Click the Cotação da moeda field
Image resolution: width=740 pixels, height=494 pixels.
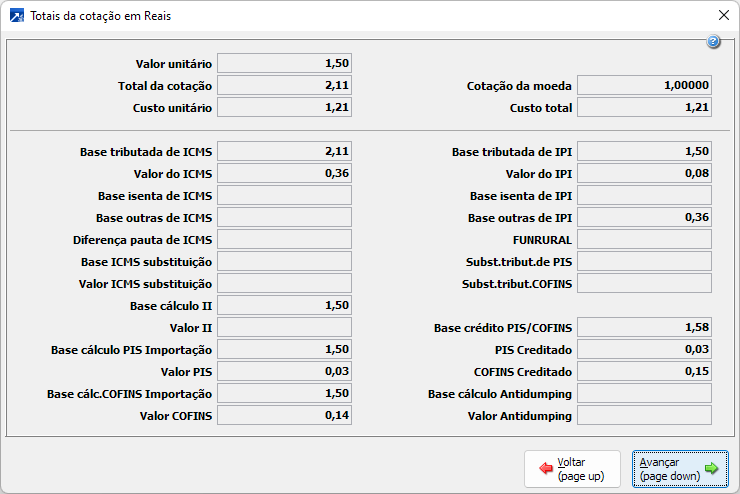click(644, 85)
